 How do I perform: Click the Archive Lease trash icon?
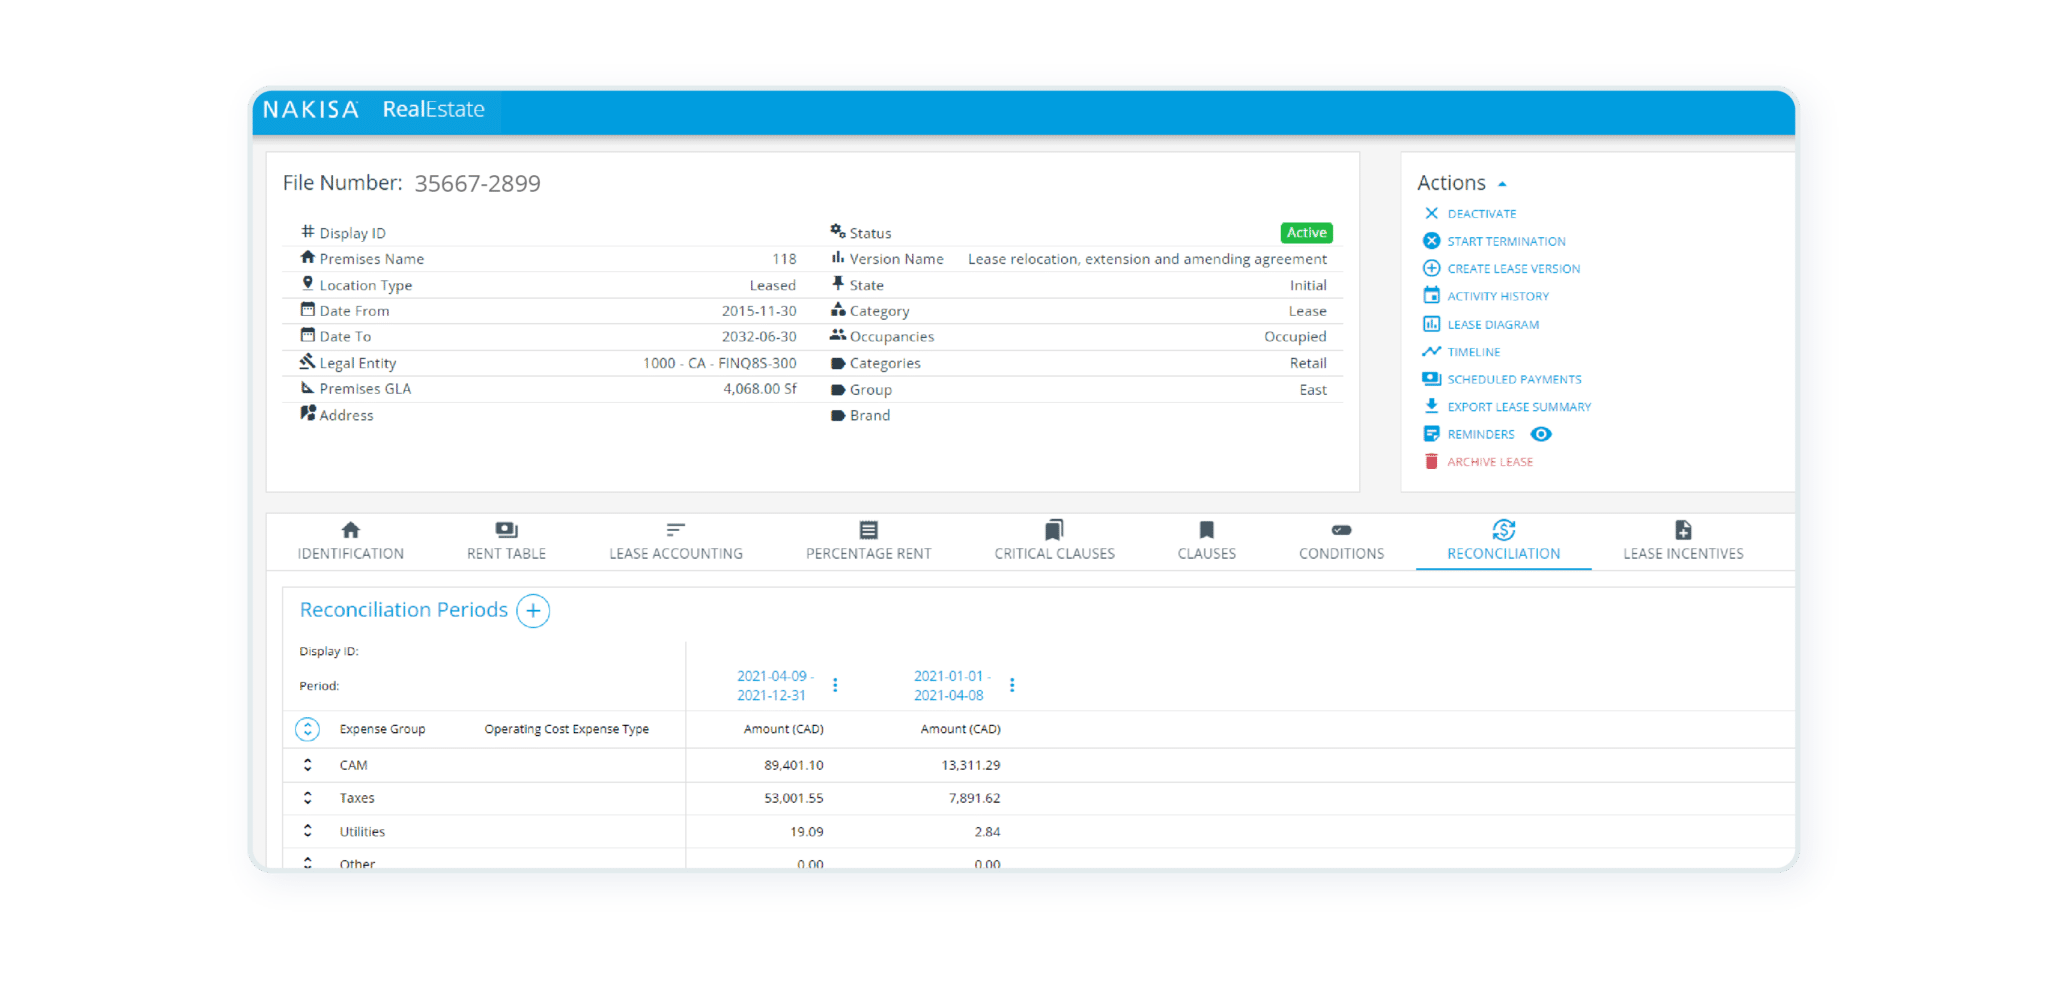pos(1430,461)
